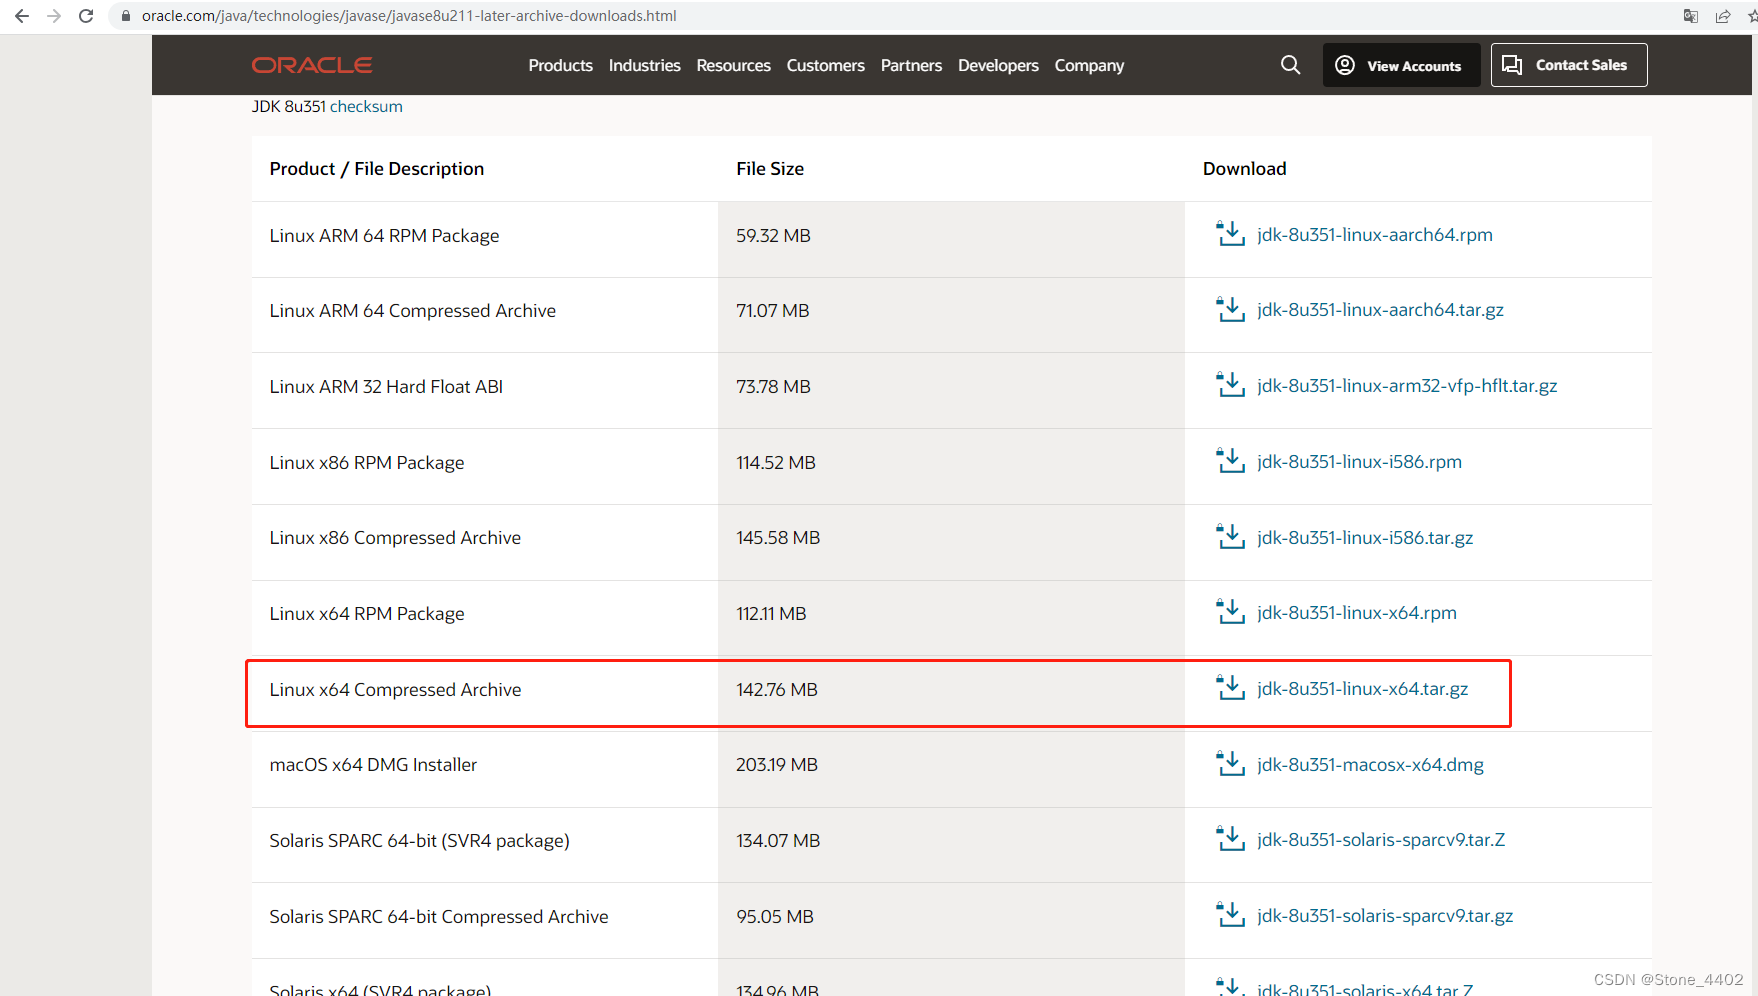
Task: Open the Company menu
Action: coord(1089,65)
